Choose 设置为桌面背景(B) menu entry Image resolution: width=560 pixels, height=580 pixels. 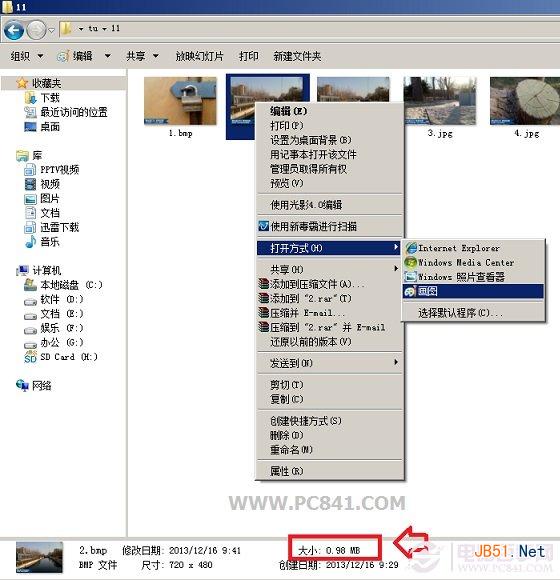tap(330, 140)
